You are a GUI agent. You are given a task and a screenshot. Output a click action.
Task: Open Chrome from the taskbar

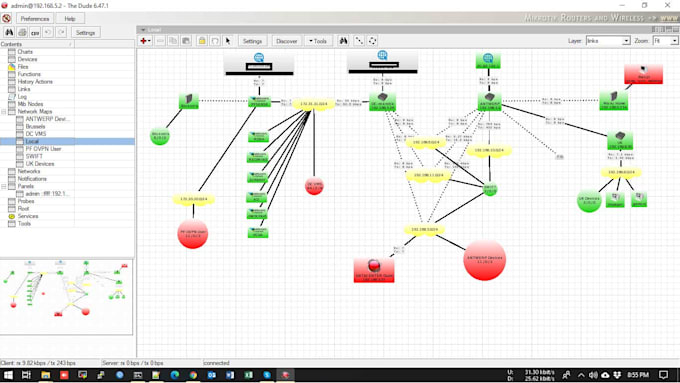pyautogui.click(x=193, y=375)
